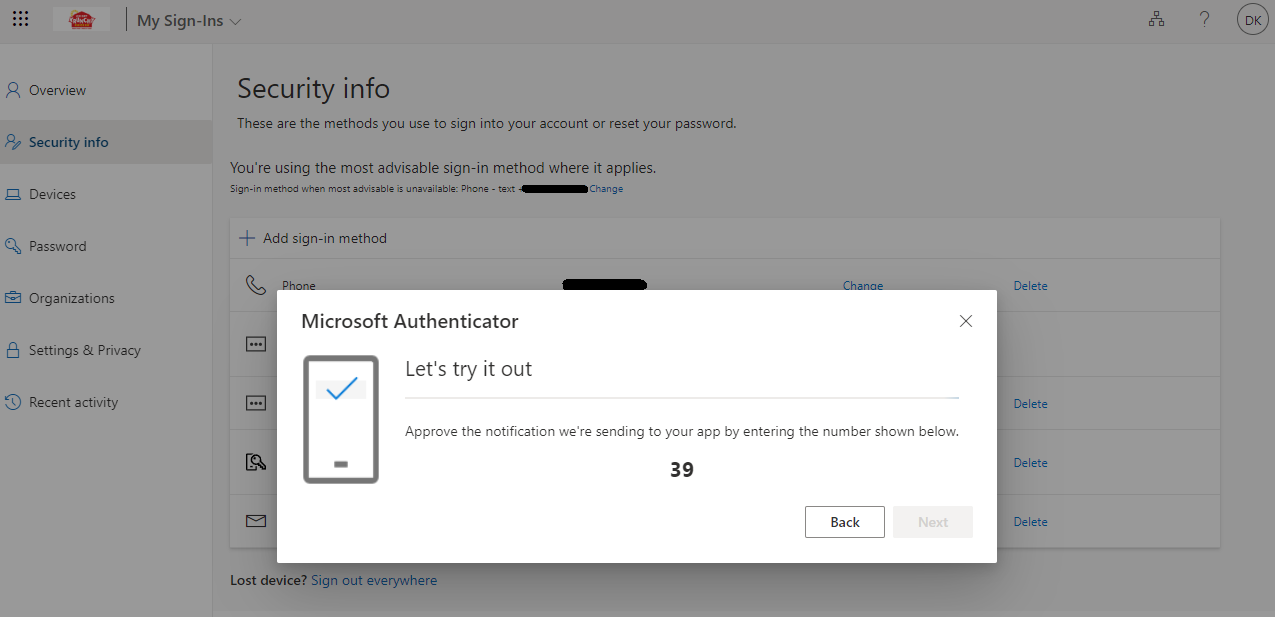The width and height of the screenshot is (1275, 617).
Task: Open Password page in sidebar
Action: pyautogui.click(x=57, y=246)
